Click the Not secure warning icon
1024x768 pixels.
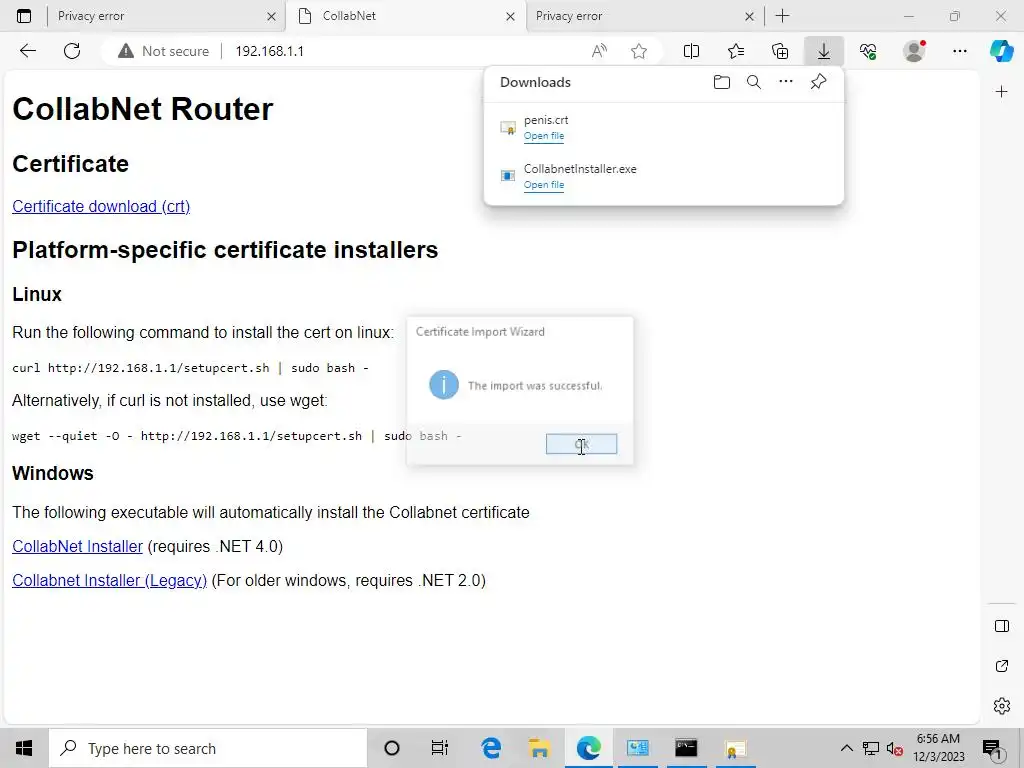125,51
